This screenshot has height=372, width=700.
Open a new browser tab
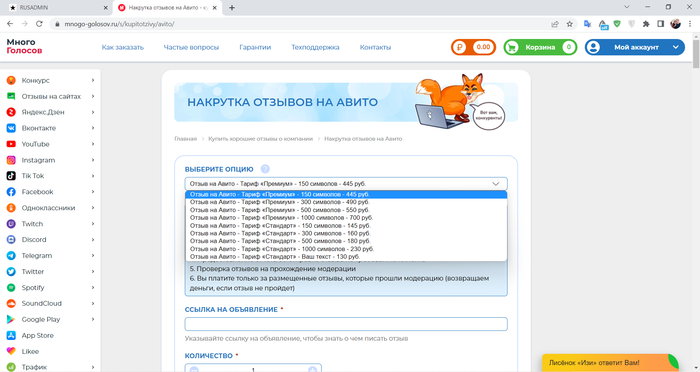[x=232, y=8]
